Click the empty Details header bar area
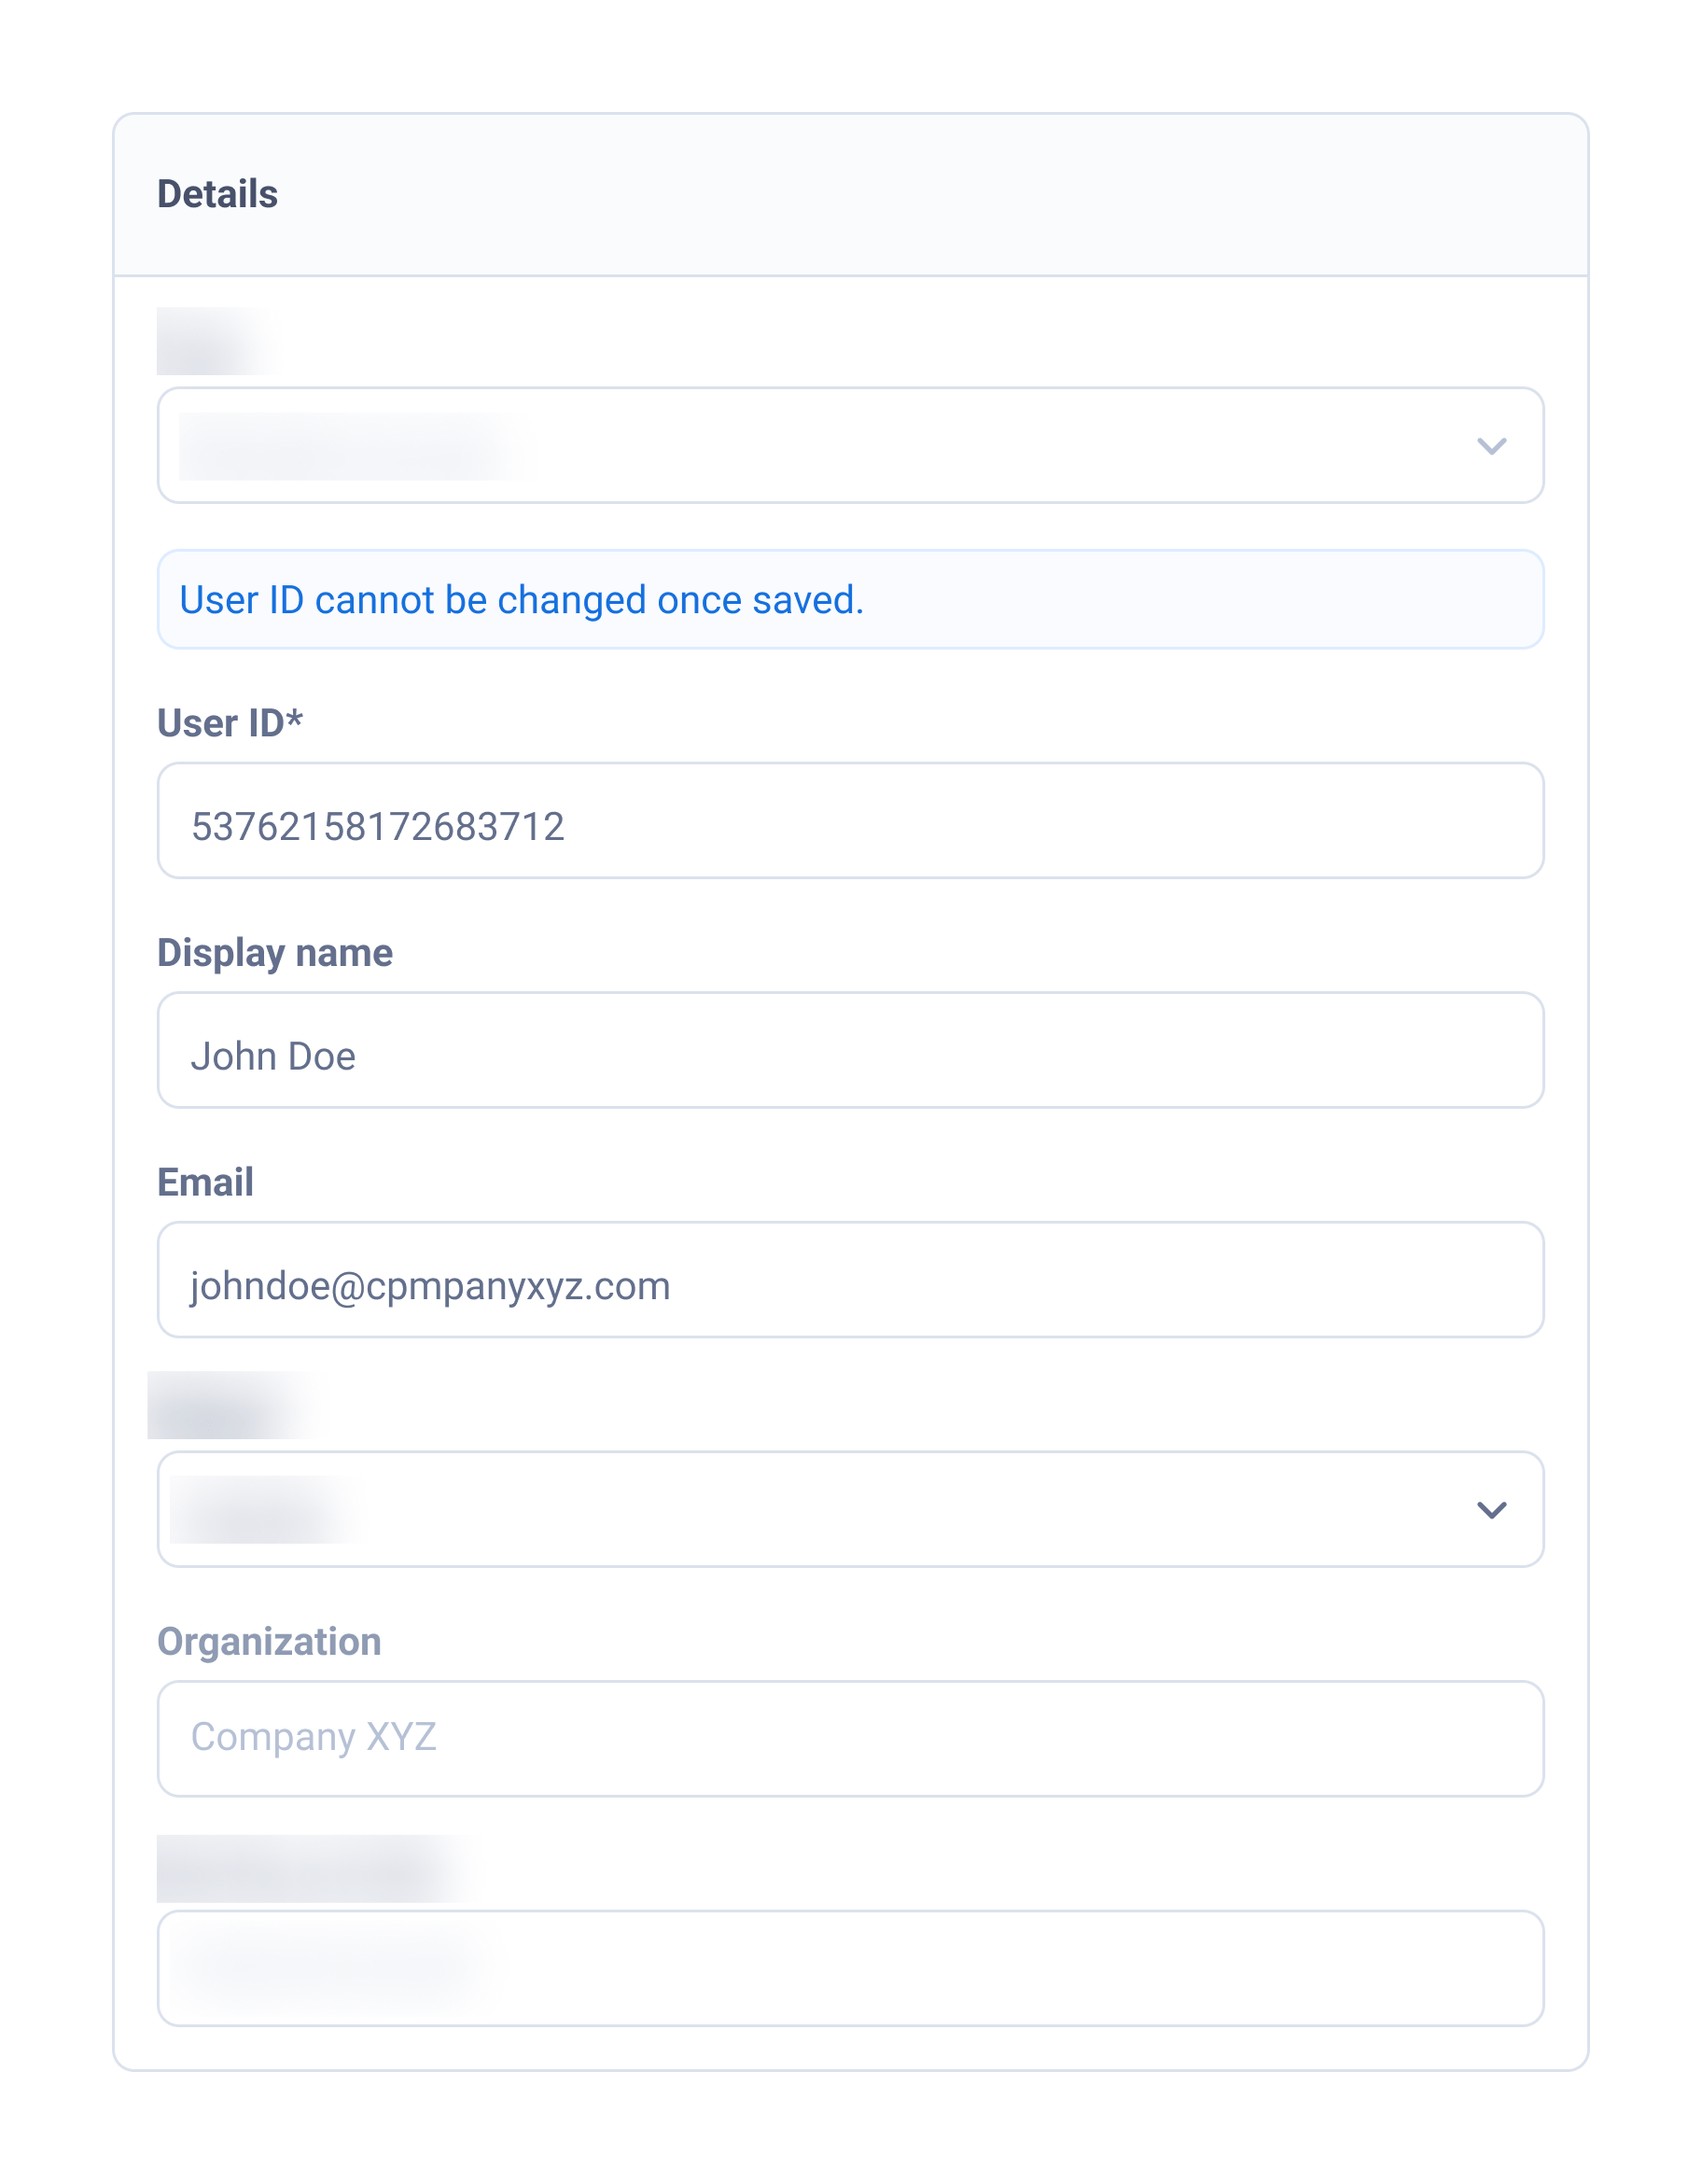This screenshot has width=1702, height=2184. (x=900, y=194)
